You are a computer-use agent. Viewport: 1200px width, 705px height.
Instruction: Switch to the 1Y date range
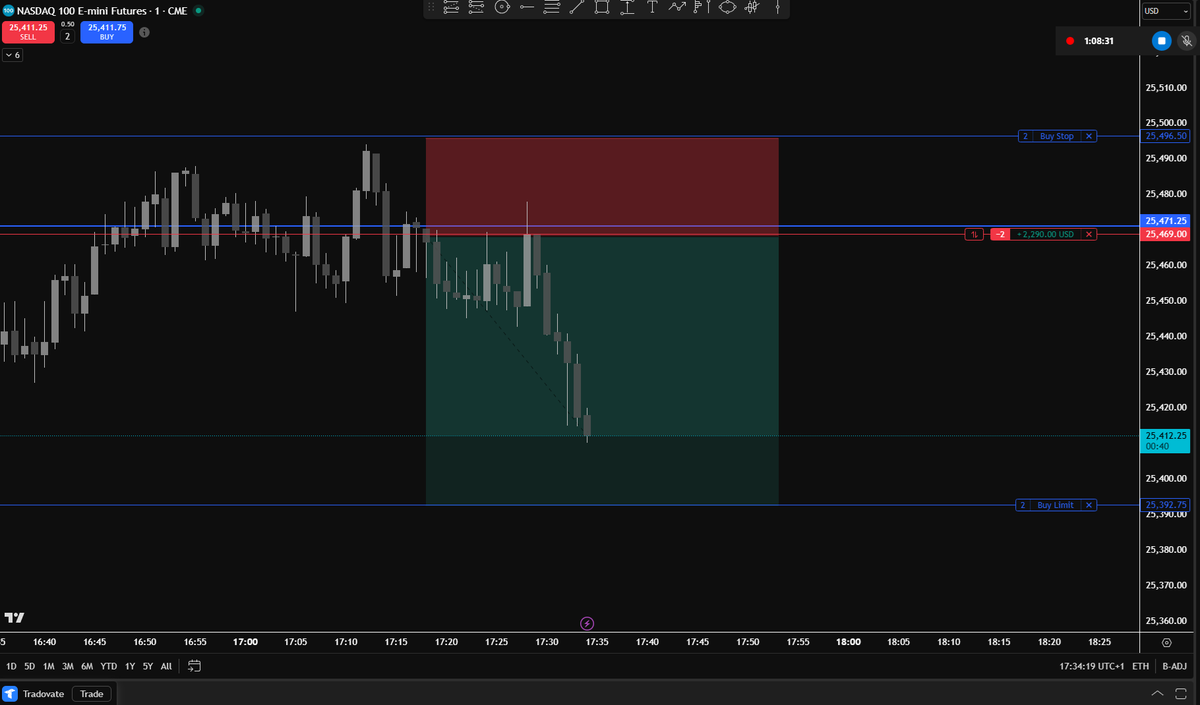coord(130,666)
